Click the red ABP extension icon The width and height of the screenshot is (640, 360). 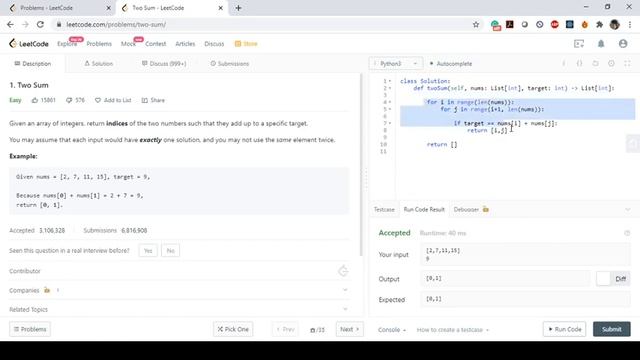point(554,24)
